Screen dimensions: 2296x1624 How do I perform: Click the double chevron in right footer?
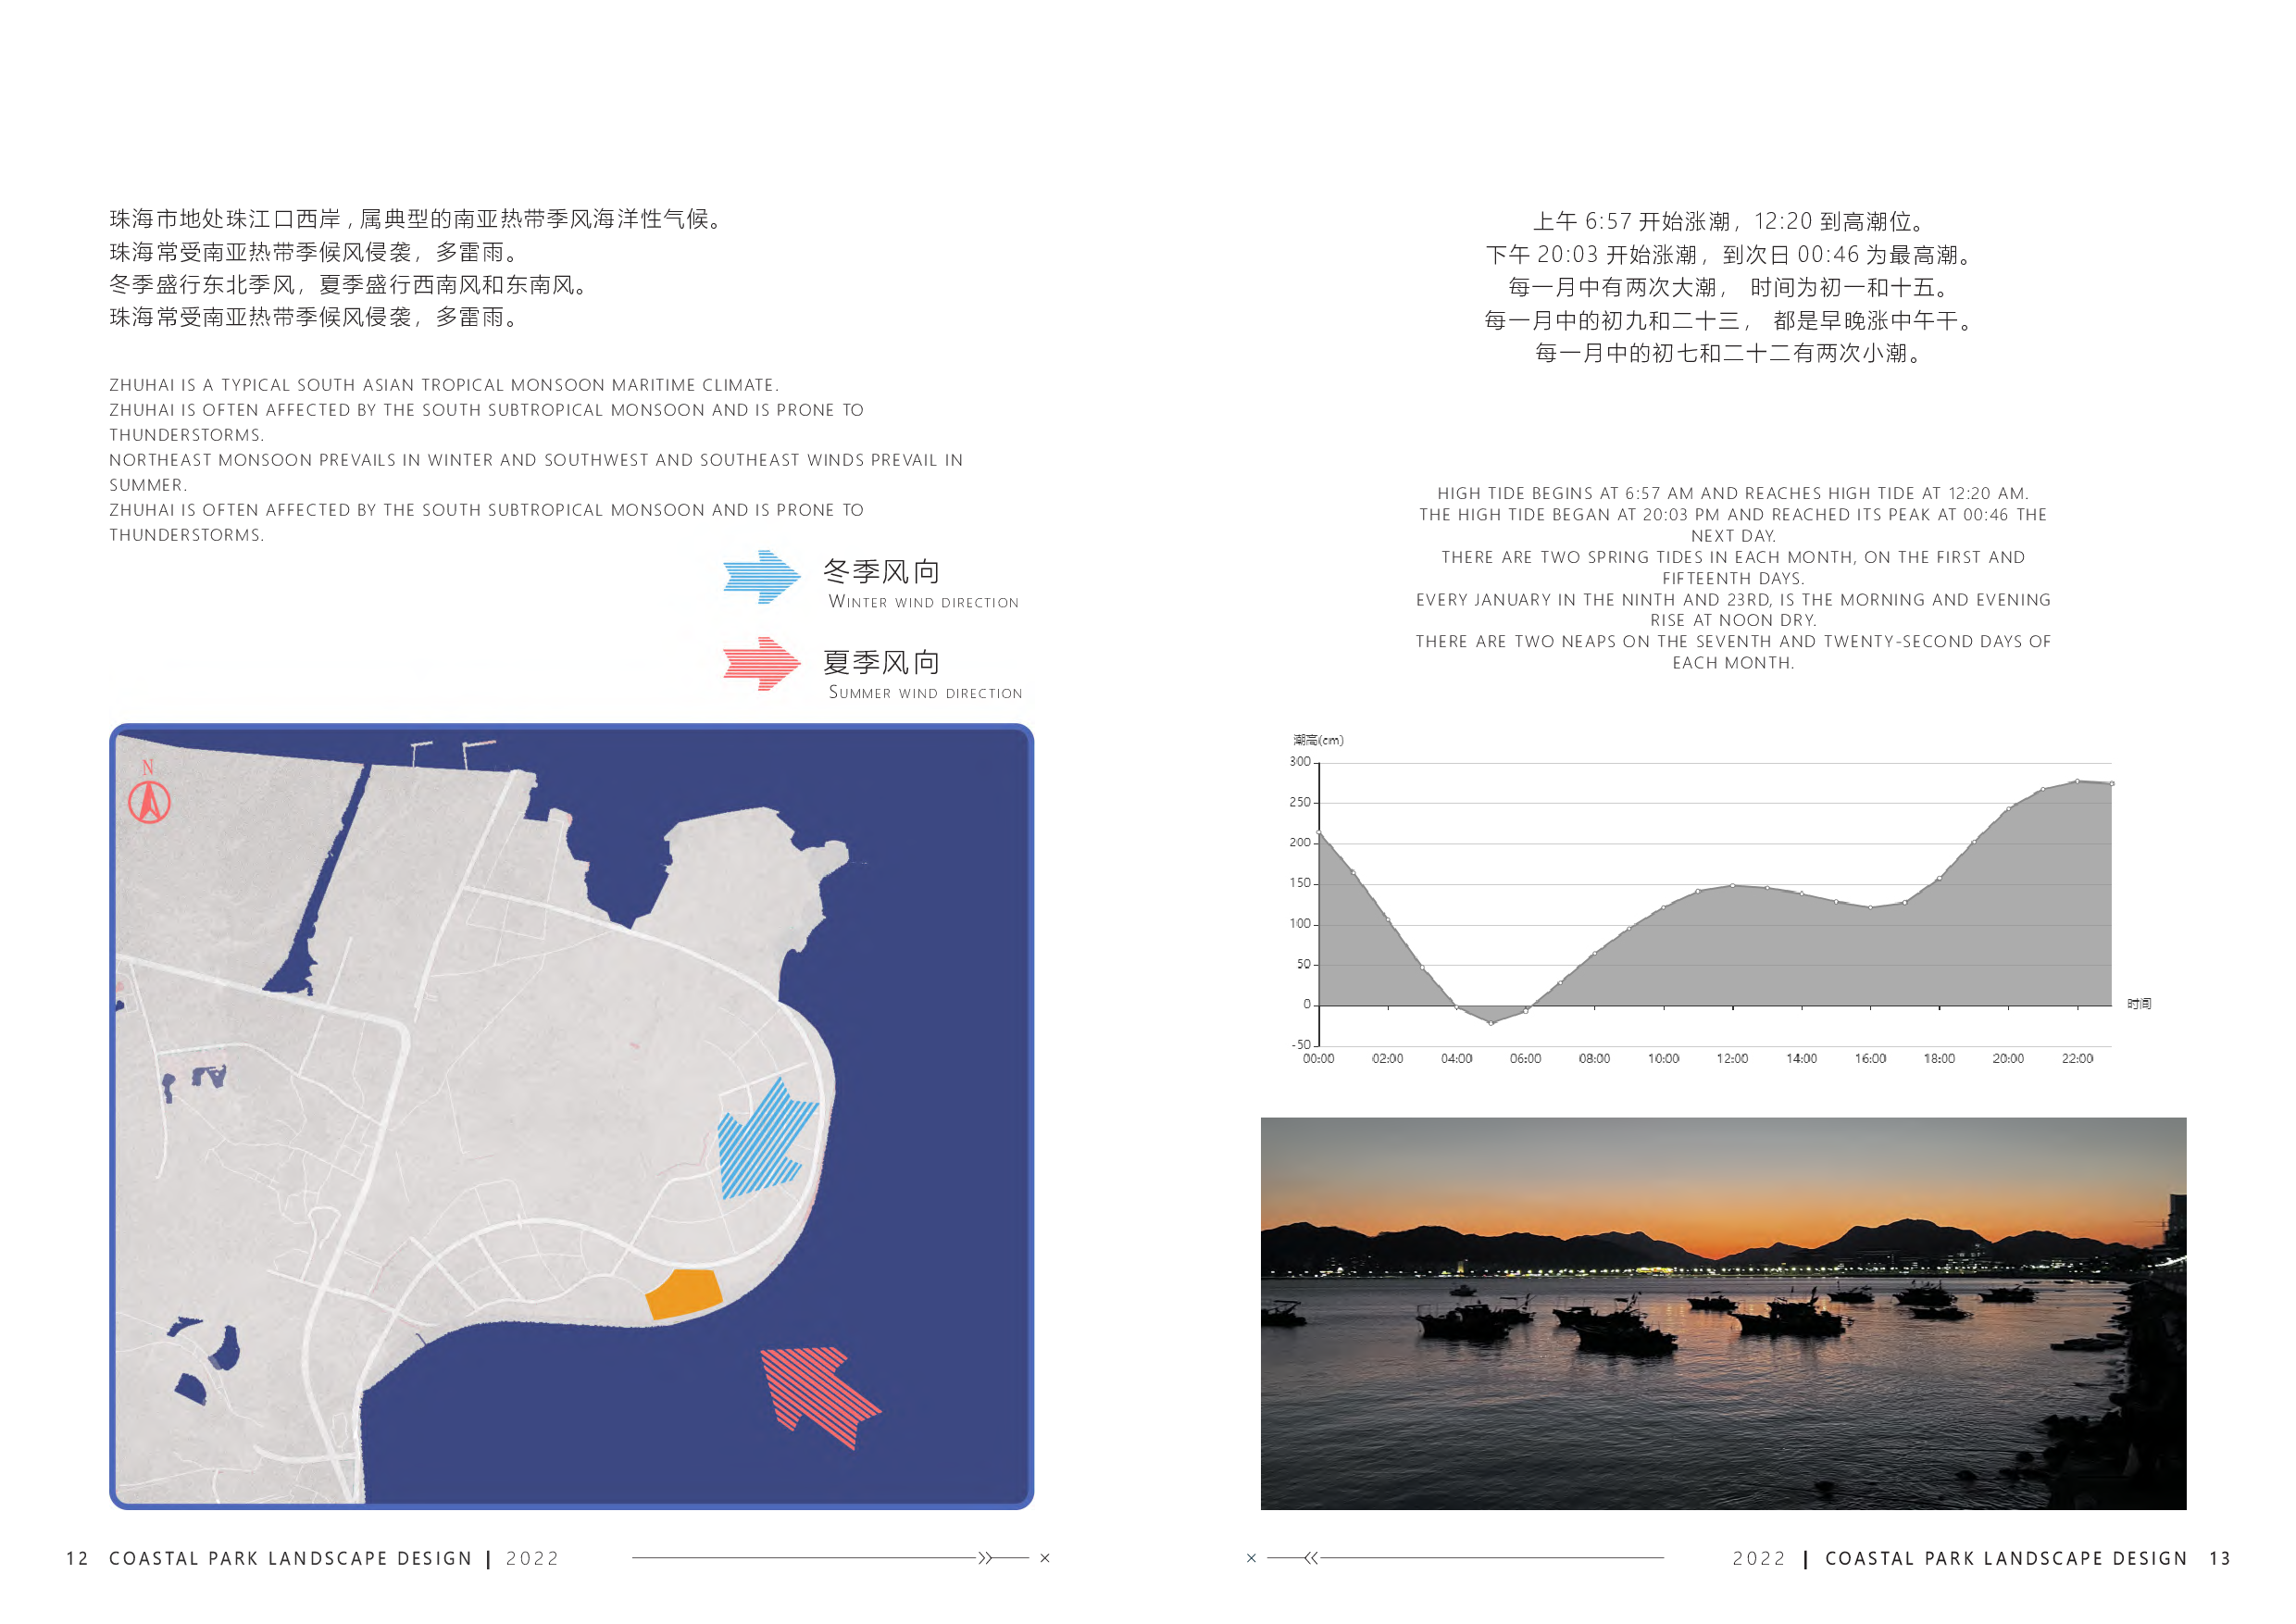1311,1558
